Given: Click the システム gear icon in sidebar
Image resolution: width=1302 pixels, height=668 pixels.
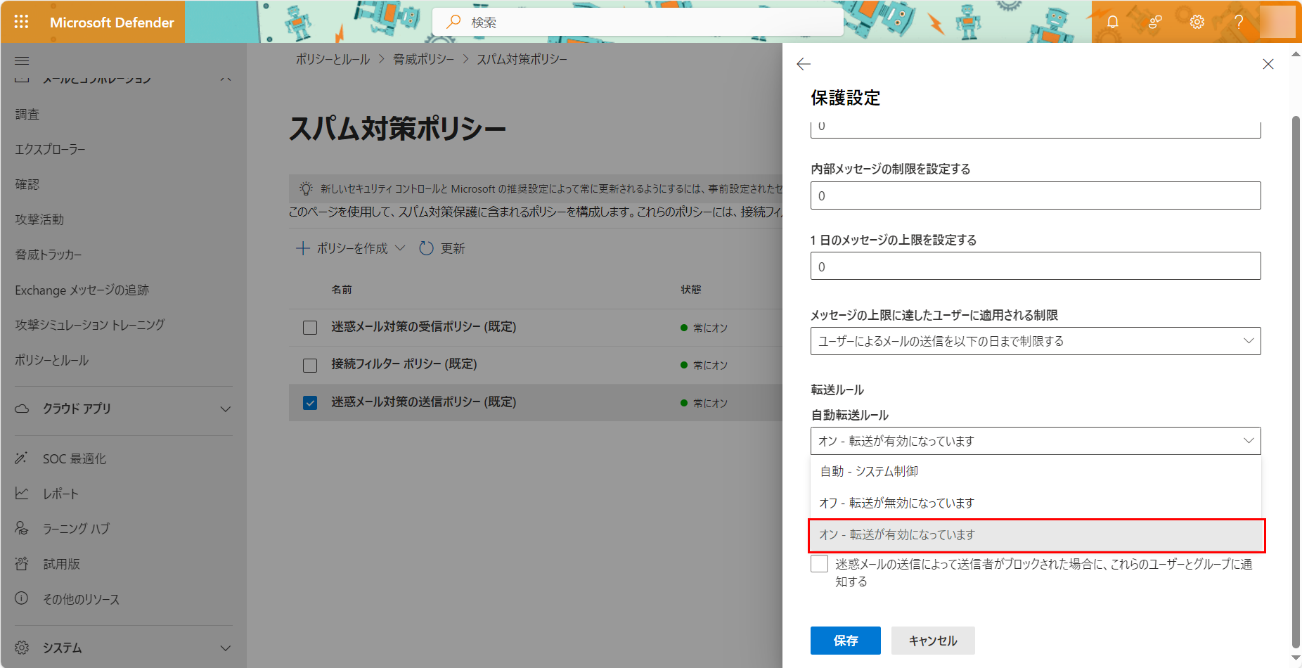Looking at the screenshot, I should pos(22,648).
